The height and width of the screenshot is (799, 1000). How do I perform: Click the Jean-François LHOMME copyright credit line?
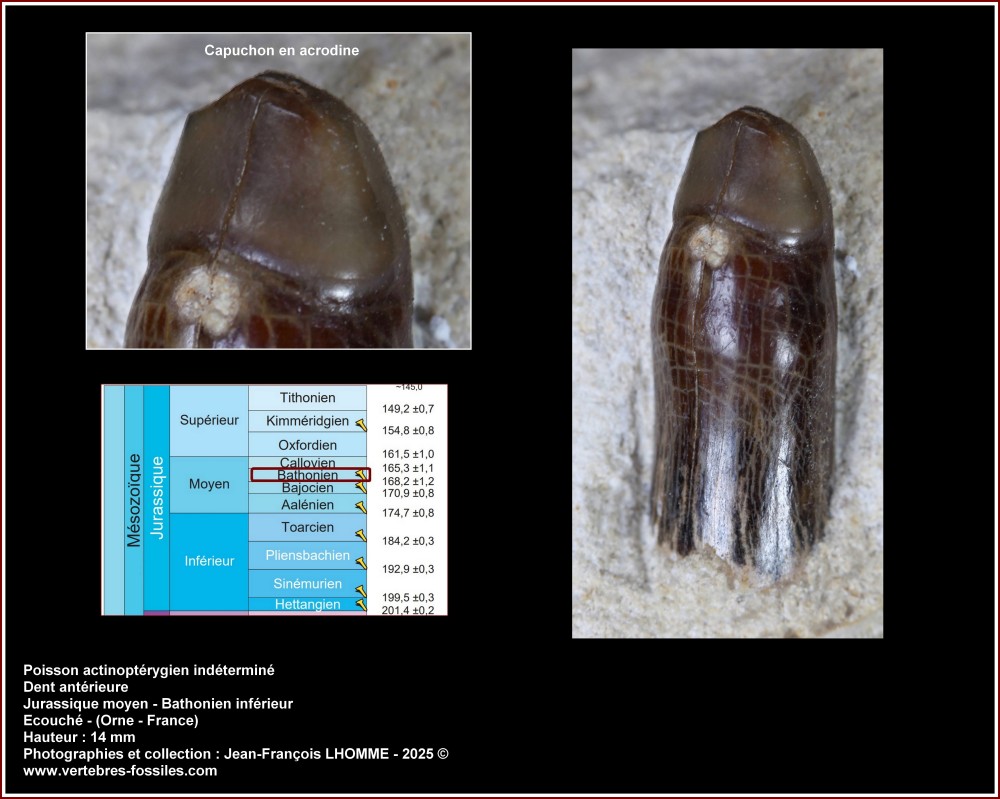point(242,754)
